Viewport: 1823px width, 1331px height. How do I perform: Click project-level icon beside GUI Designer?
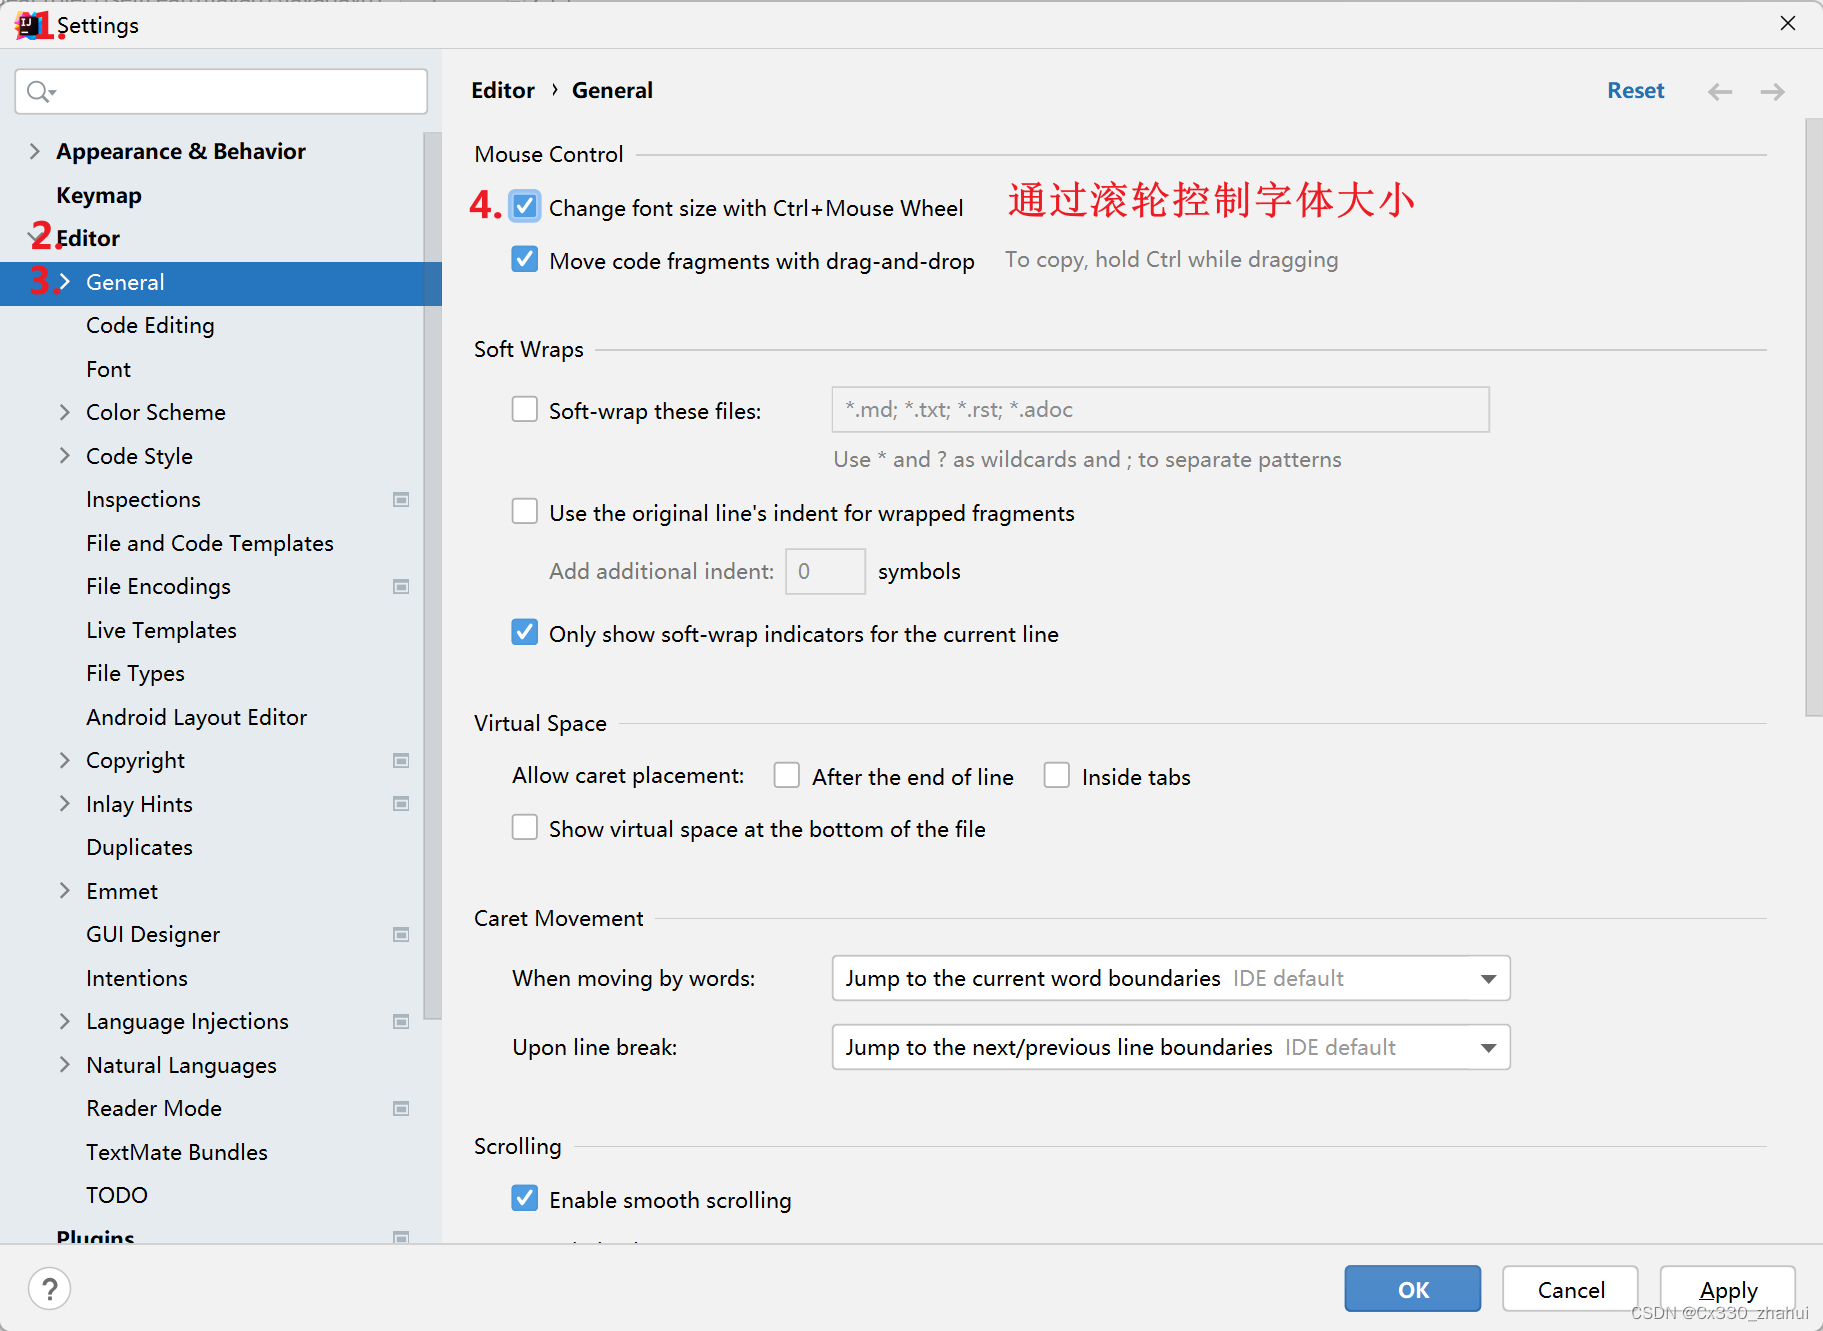coord(401,934)
